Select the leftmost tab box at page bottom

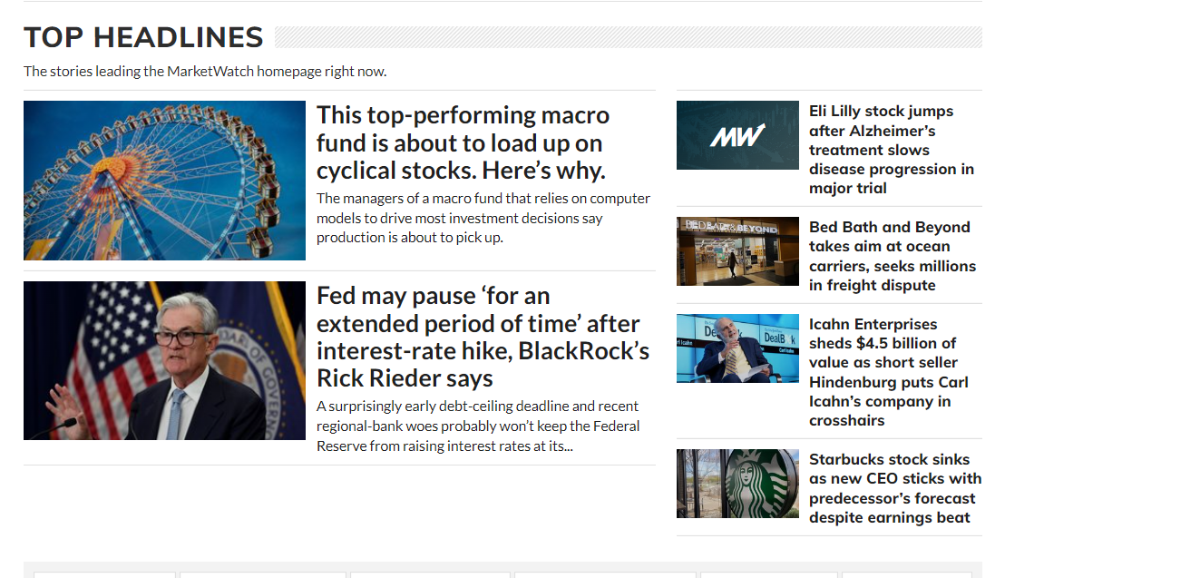105,574
